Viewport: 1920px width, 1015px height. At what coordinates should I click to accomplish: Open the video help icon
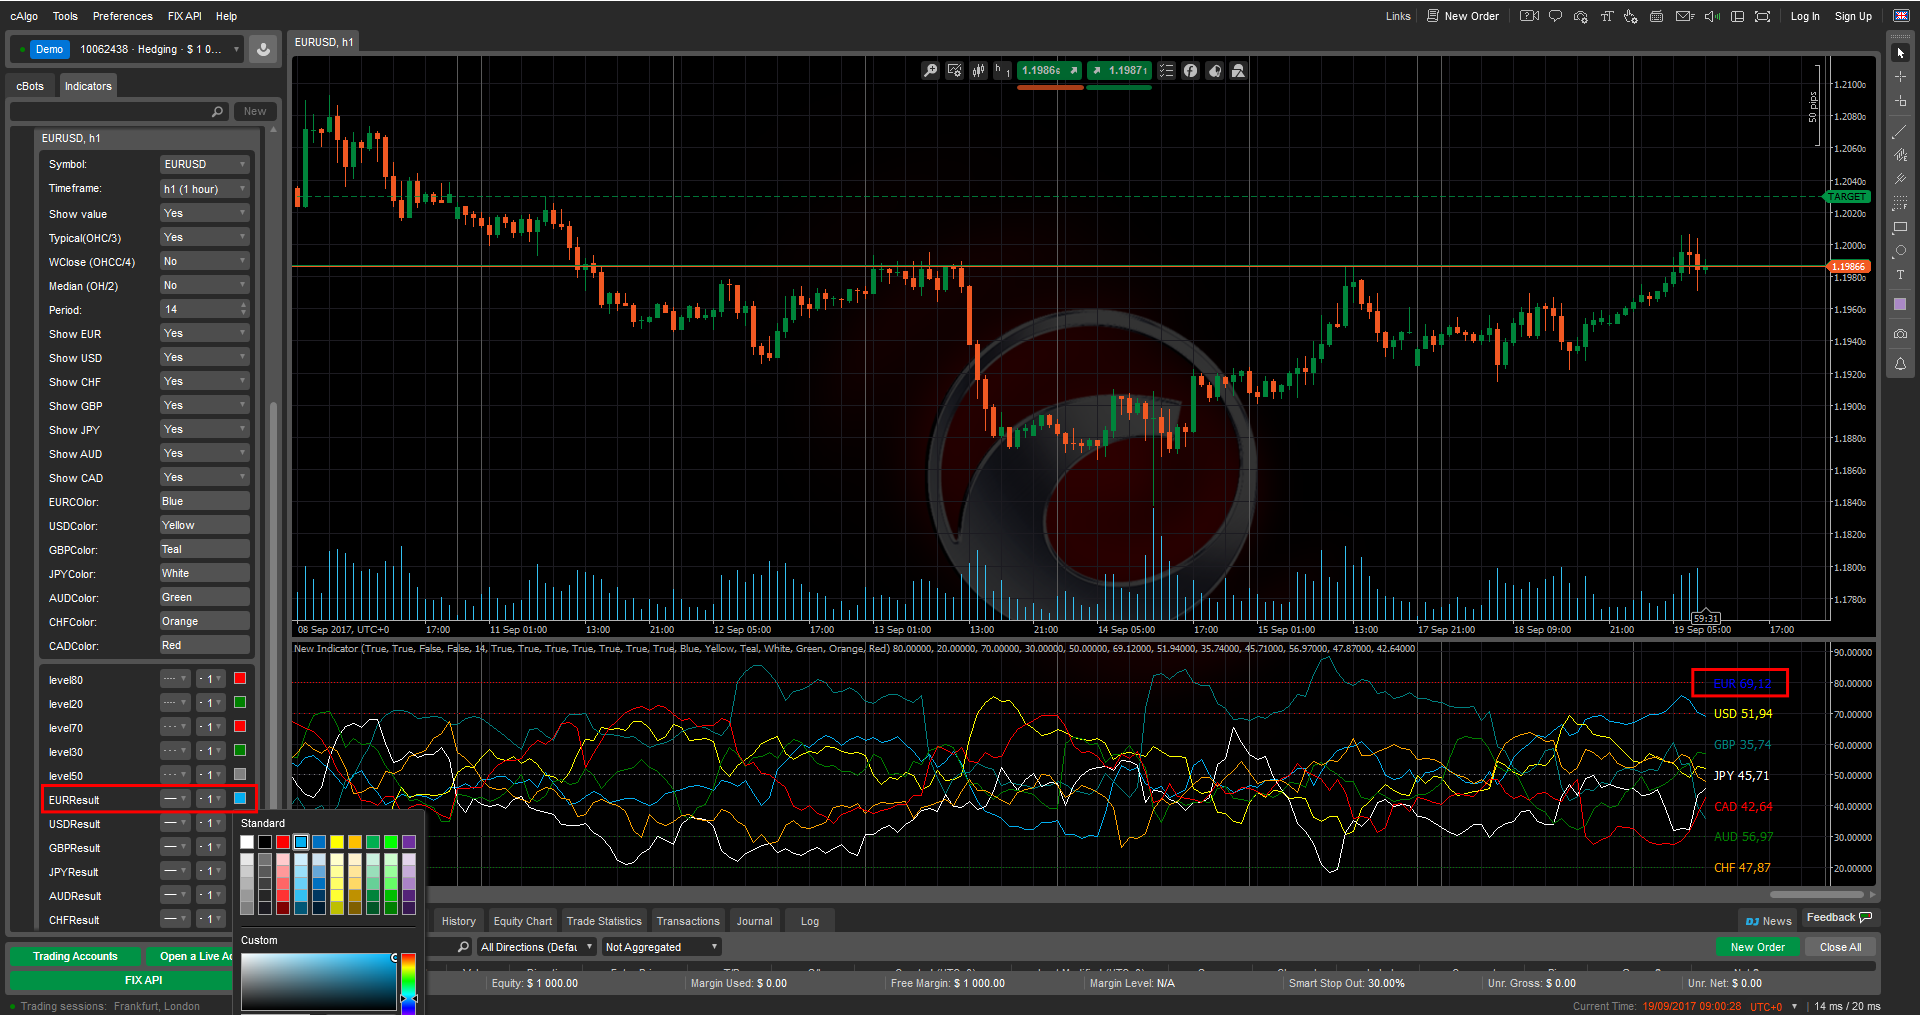click(1529, 16)
